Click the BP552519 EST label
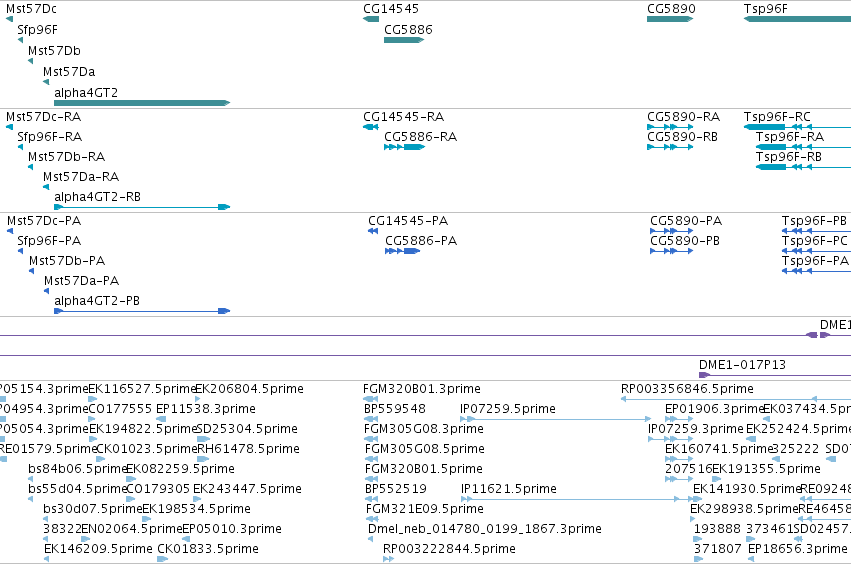This screenshot has height=564, width=851. pos(396,489)
